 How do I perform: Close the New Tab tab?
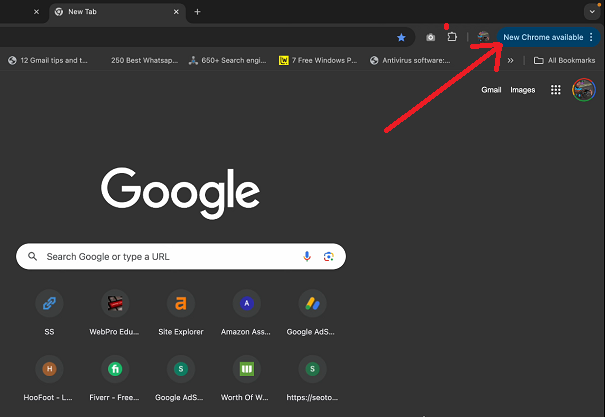(x=176, y=12)
